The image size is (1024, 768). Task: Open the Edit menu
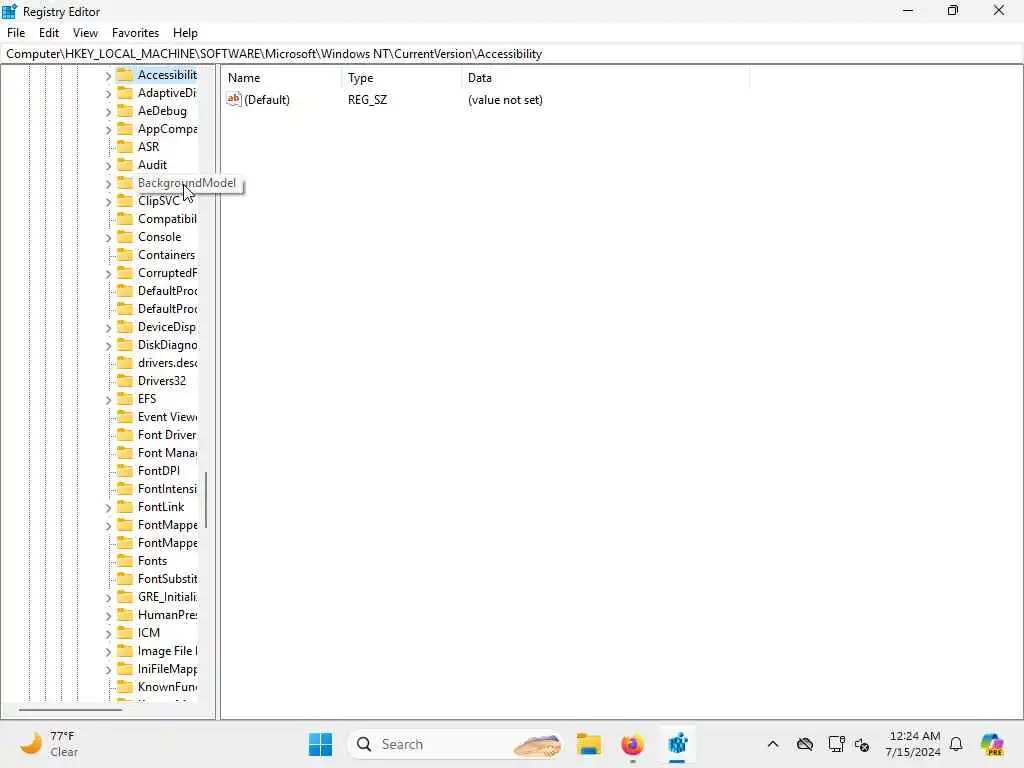(x=48, y=33)
